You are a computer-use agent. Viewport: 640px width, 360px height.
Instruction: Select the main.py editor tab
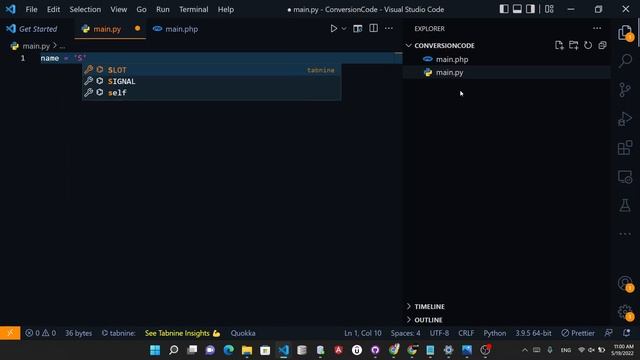107,29
